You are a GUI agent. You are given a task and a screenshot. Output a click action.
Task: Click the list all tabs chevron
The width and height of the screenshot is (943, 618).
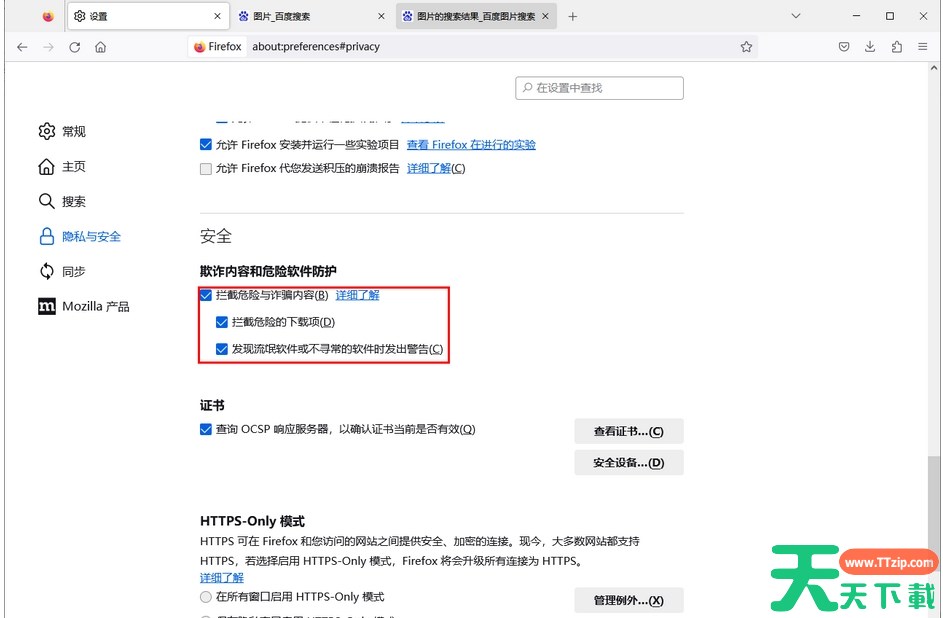pyautogui.click(x=796, y=16)
